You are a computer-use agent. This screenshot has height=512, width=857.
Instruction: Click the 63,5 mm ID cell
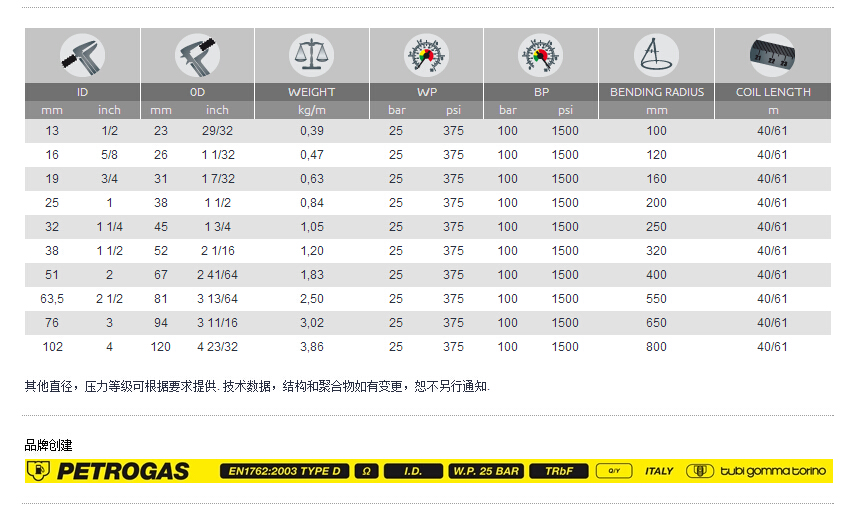coord(52,299)
